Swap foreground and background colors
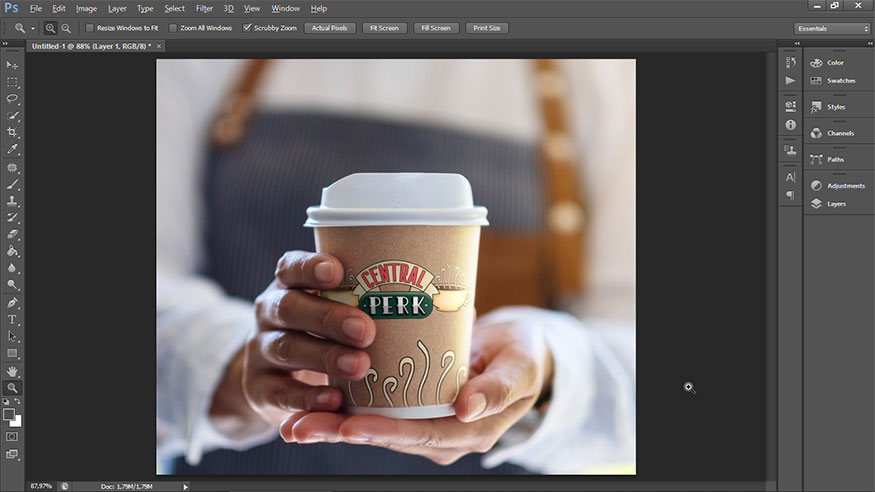 18,402
